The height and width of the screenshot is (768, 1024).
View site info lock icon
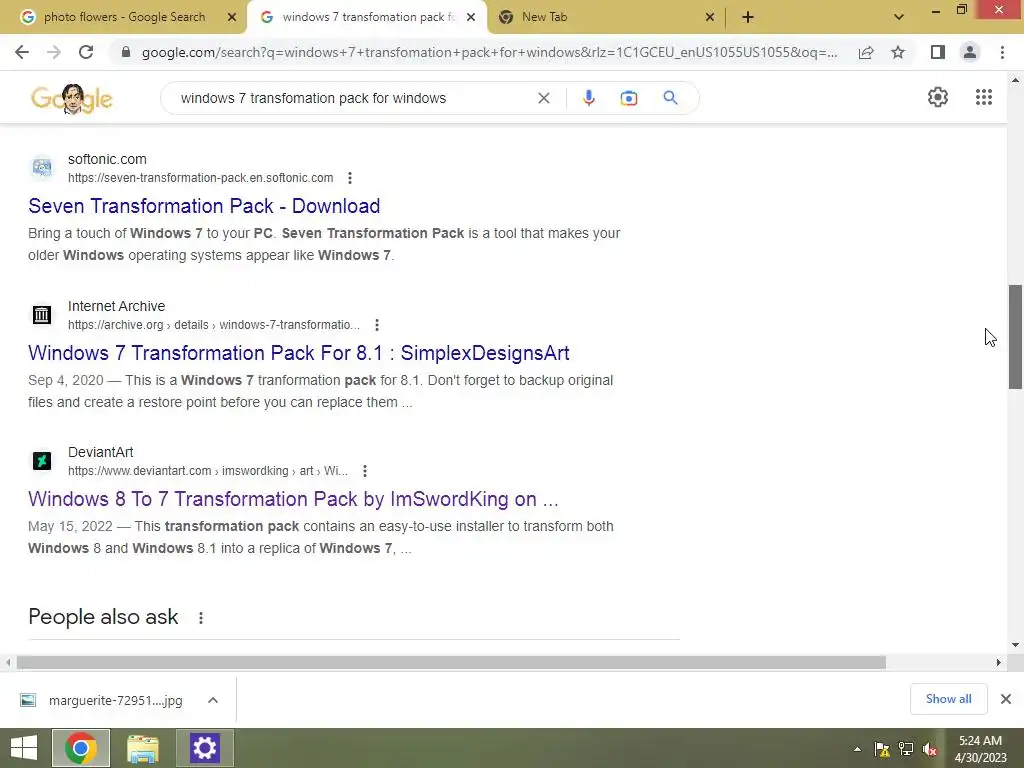(x=126, y=52)
